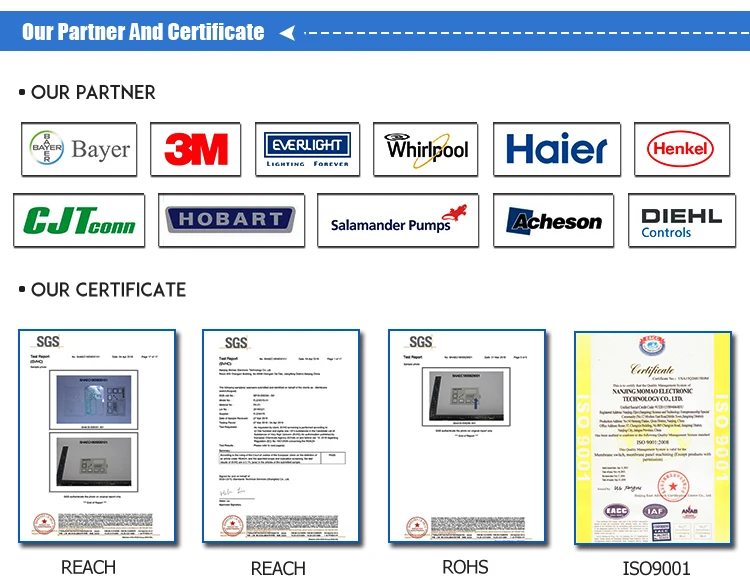
Task: Open the second REACH certificate with signature
Action: pyautogui.click(x=281, y=436)
